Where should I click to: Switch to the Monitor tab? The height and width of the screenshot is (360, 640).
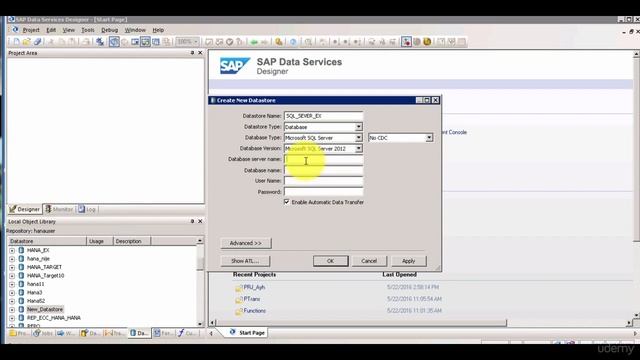tap(59, 209)
